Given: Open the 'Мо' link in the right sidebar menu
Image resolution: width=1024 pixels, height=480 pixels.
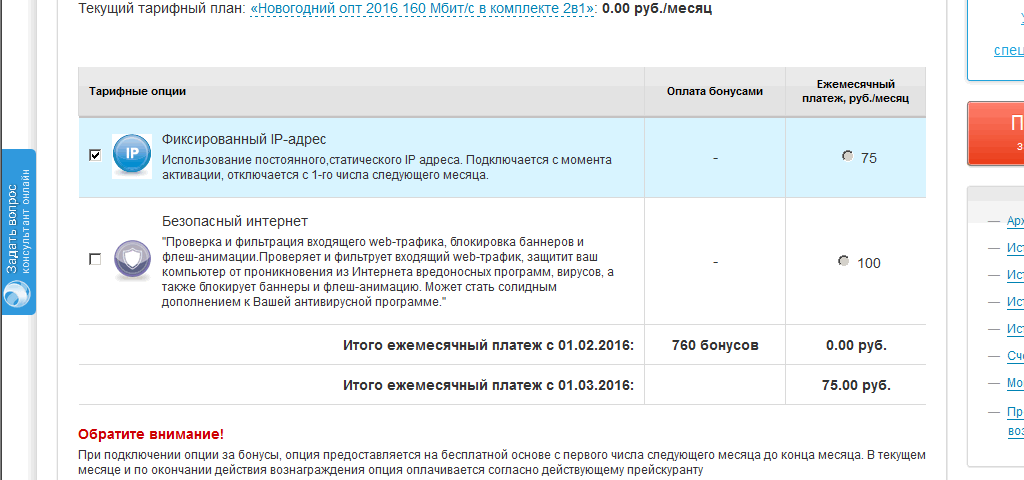Looking at the screenshot, I should (1014, 383).
